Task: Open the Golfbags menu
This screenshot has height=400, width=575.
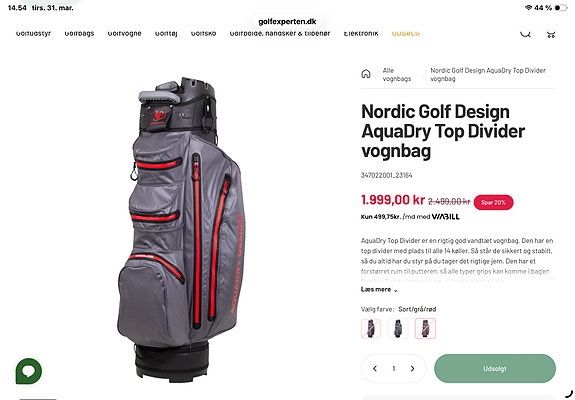Action: pyautogui.click(x=79, y=33)
